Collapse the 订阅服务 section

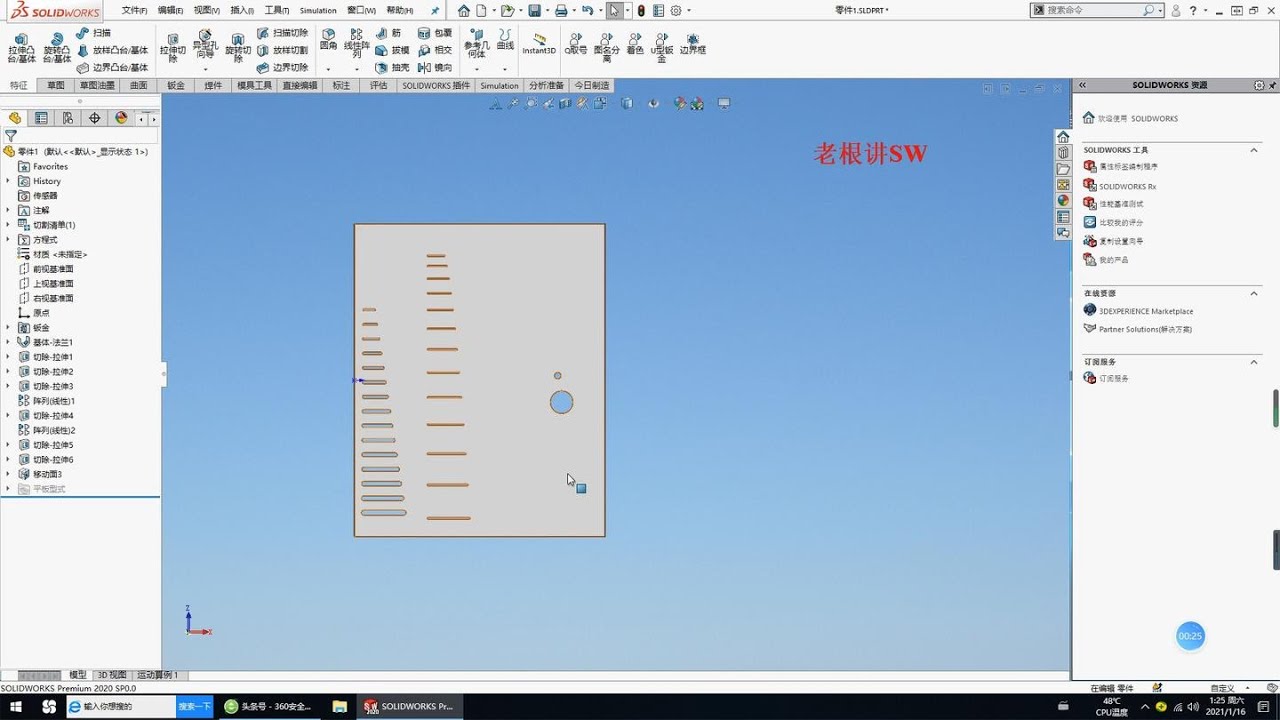click(1254, 362)
